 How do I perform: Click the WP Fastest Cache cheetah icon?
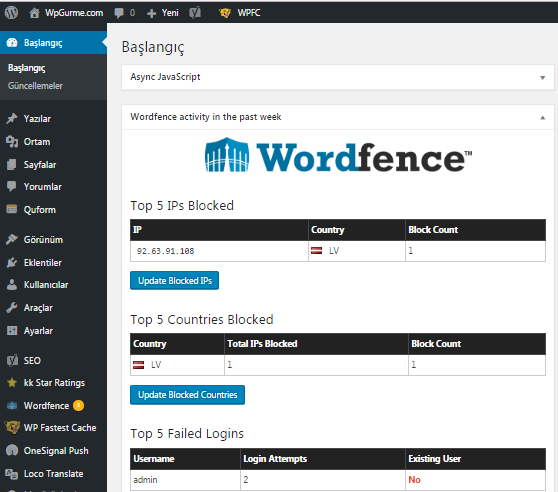point(12,427)
